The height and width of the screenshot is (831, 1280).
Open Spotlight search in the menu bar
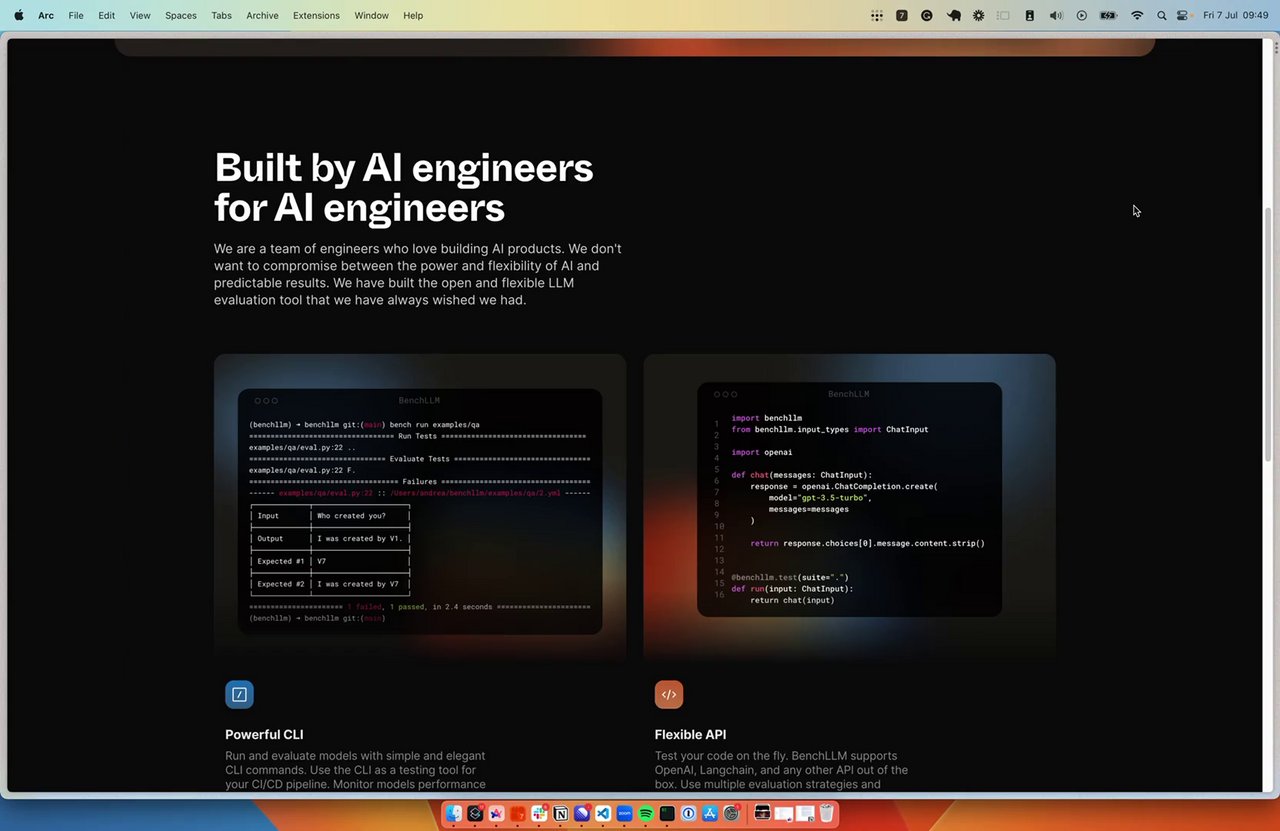click(x=1161, y=15)
